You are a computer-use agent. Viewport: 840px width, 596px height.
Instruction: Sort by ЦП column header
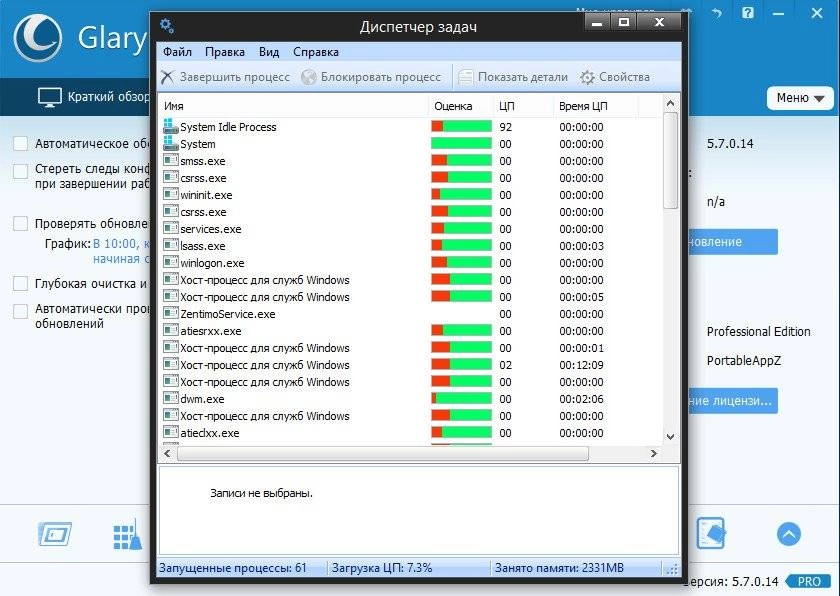coord(523,106)
